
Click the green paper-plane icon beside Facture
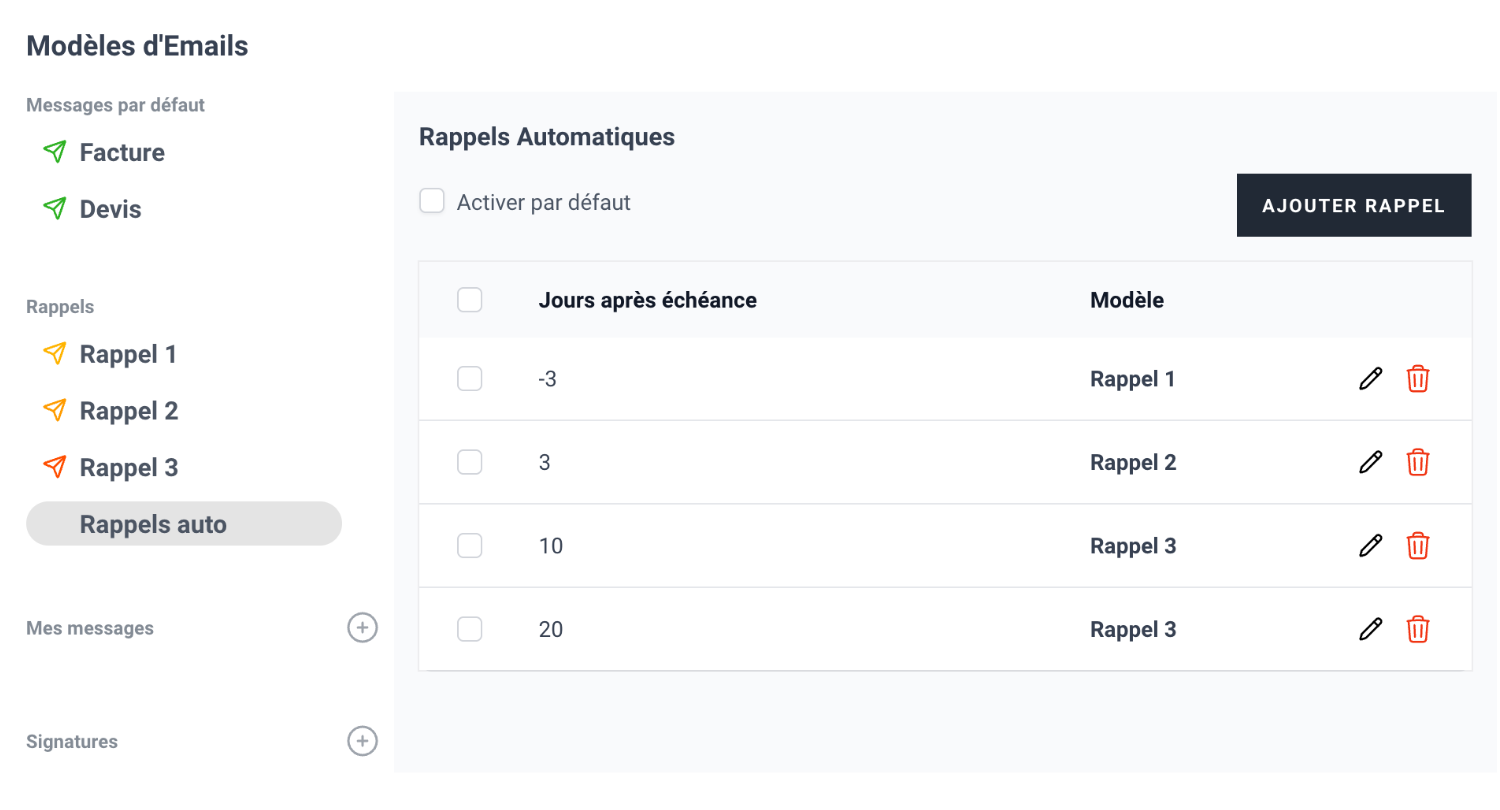[55, 153]
